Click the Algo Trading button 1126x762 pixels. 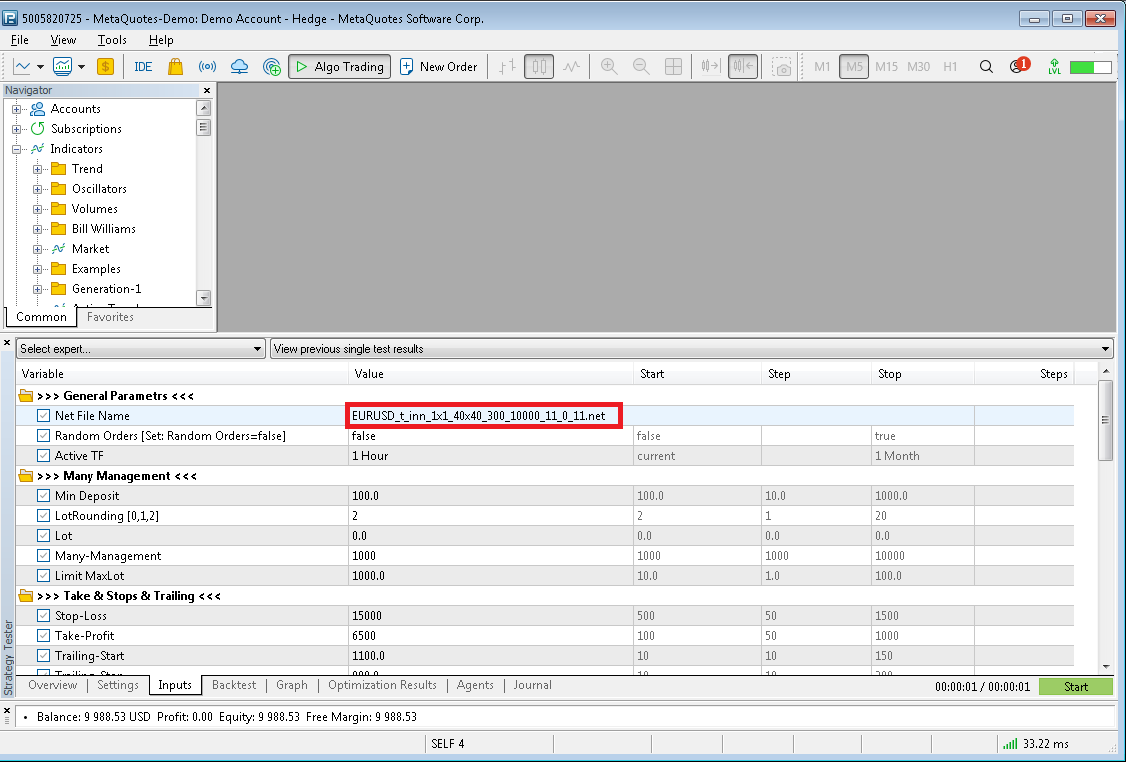click(339, 67)
